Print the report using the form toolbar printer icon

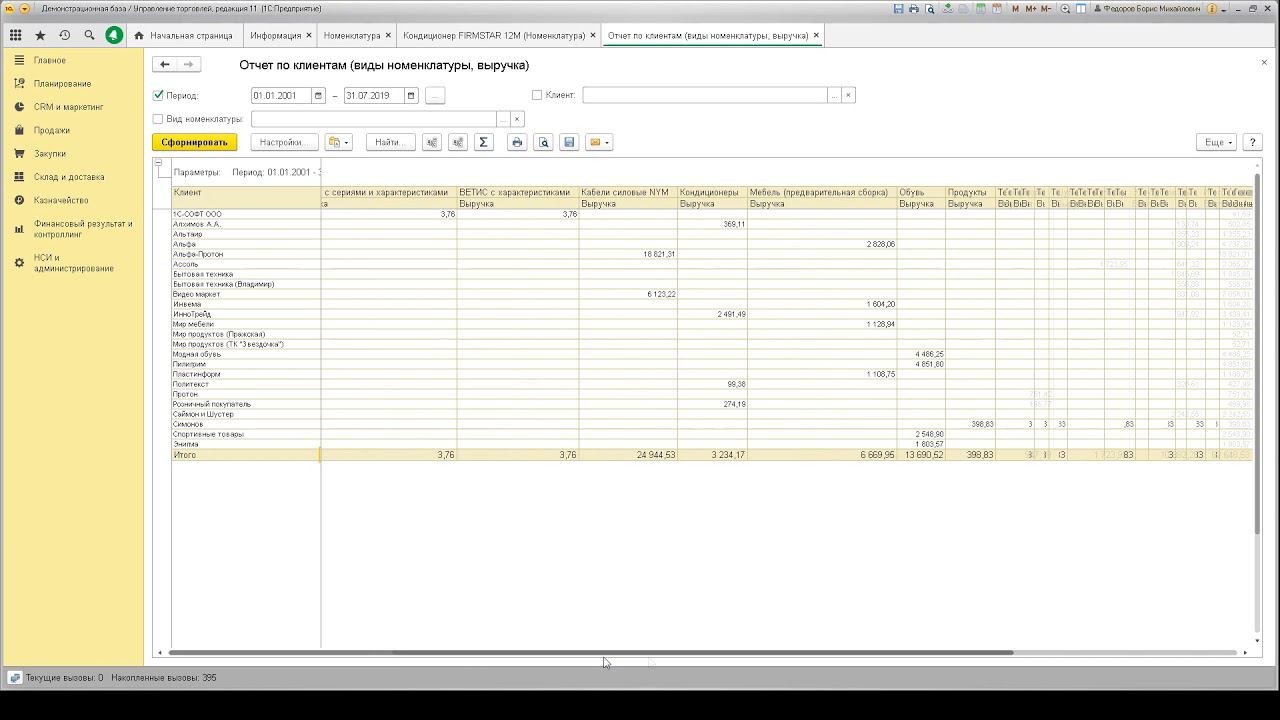[x=517, y=142]
